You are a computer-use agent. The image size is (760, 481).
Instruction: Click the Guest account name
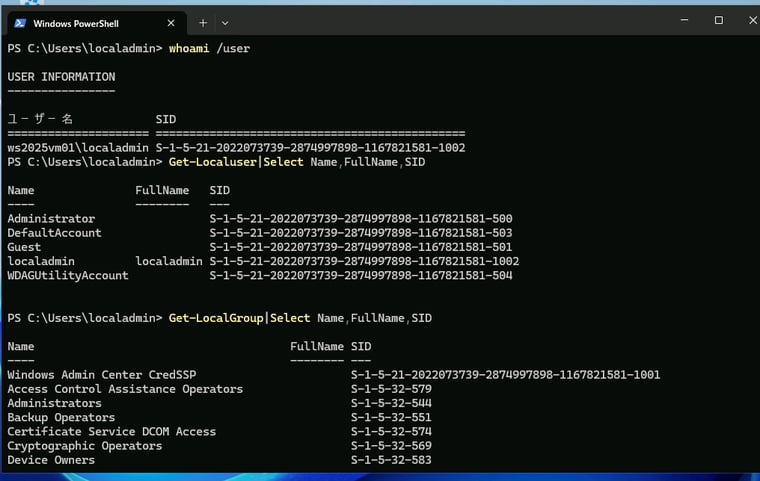(x=24, y=247)
